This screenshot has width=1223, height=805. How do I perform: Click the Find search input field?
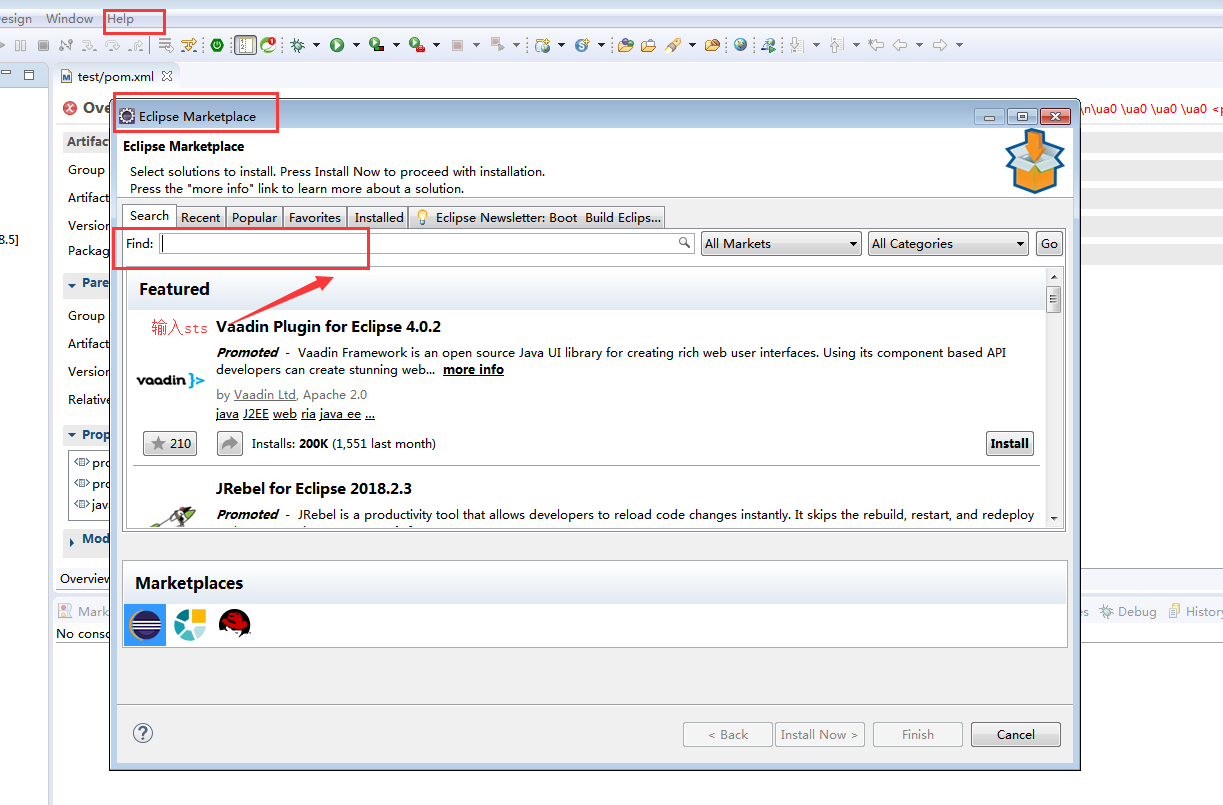426,243
